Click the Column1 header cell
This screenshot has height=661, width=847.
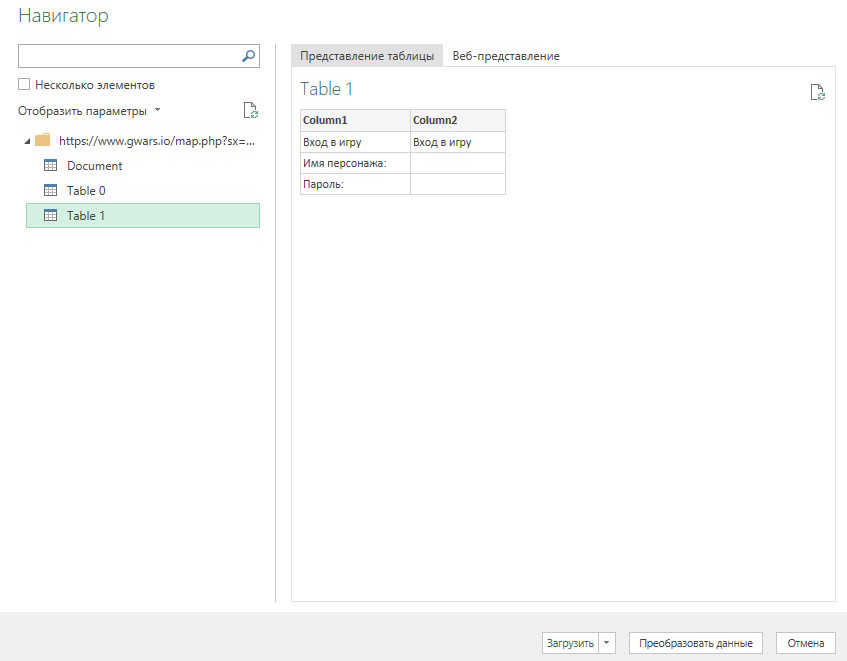[355, 120]
